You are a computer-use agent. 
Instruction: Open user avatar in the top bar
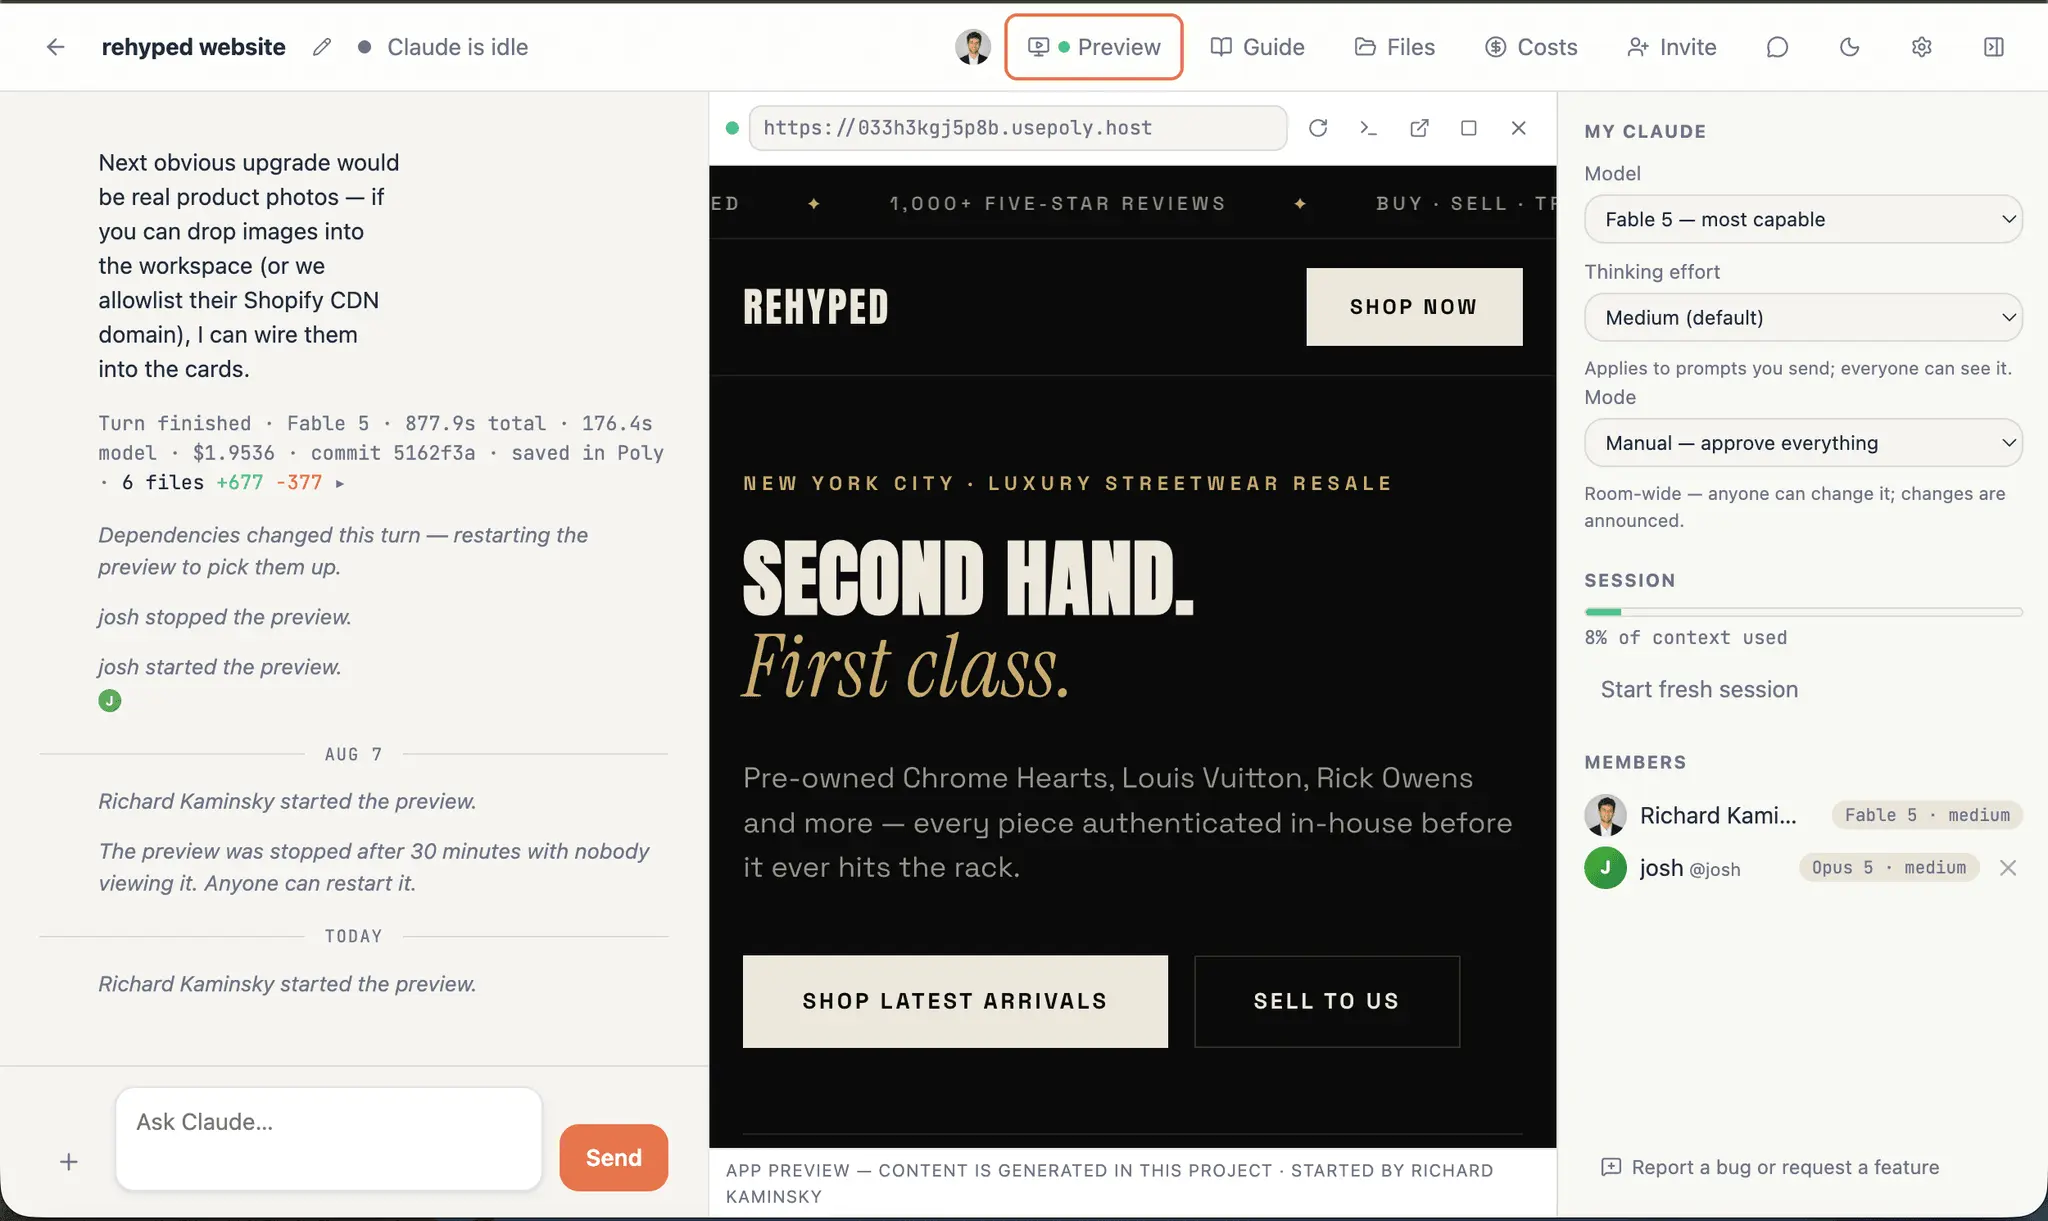click(x=972, y=47)
